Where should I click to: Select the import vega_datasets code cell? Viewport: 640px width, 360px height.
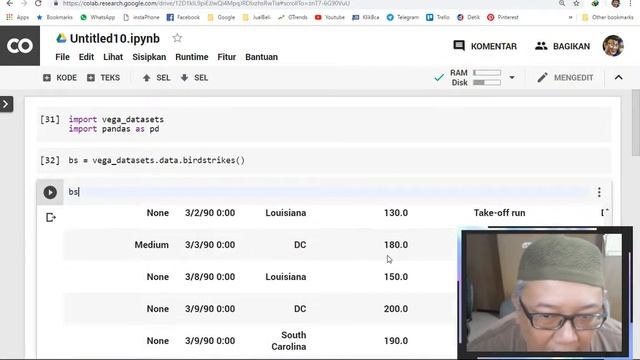tap(324, 124)
